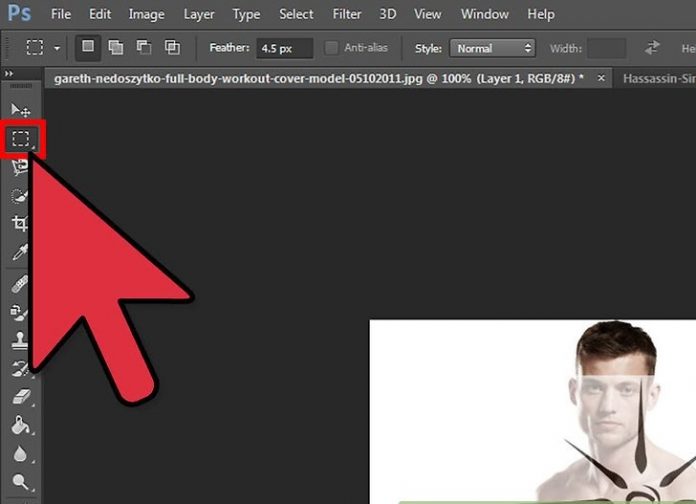
Task: Select the Rectangular Marquee tool
Action: (x=20, y=140)
